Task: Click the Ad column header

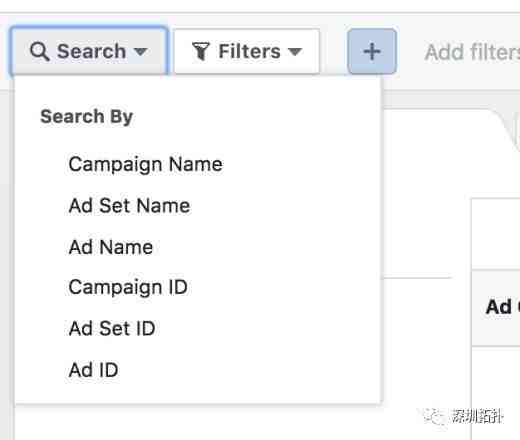Action: [500, 307]
